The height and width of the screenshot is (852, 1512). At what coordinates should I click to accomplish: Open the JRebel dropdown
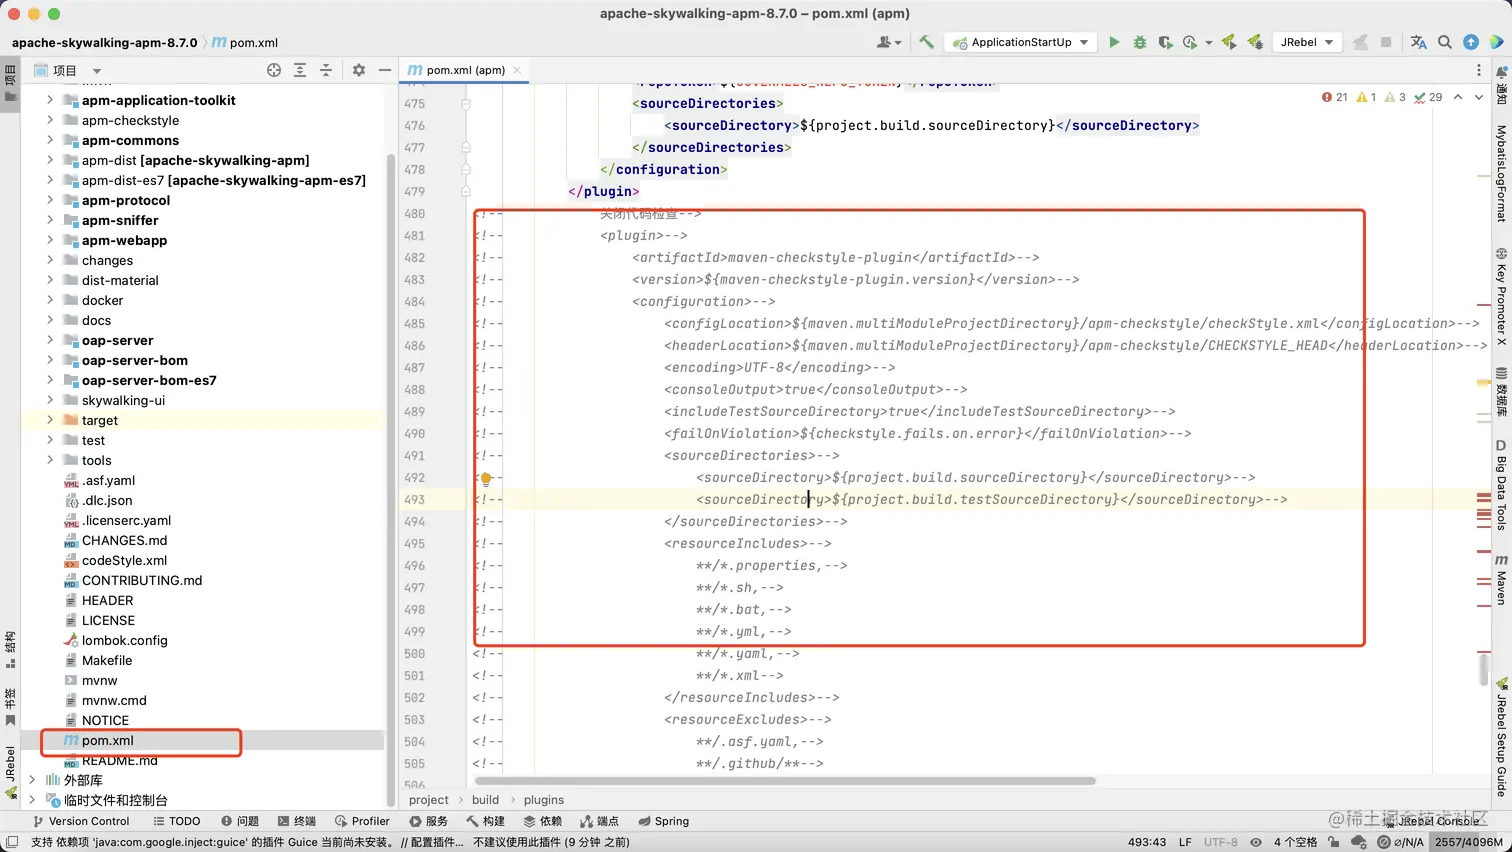point(1307,42)
